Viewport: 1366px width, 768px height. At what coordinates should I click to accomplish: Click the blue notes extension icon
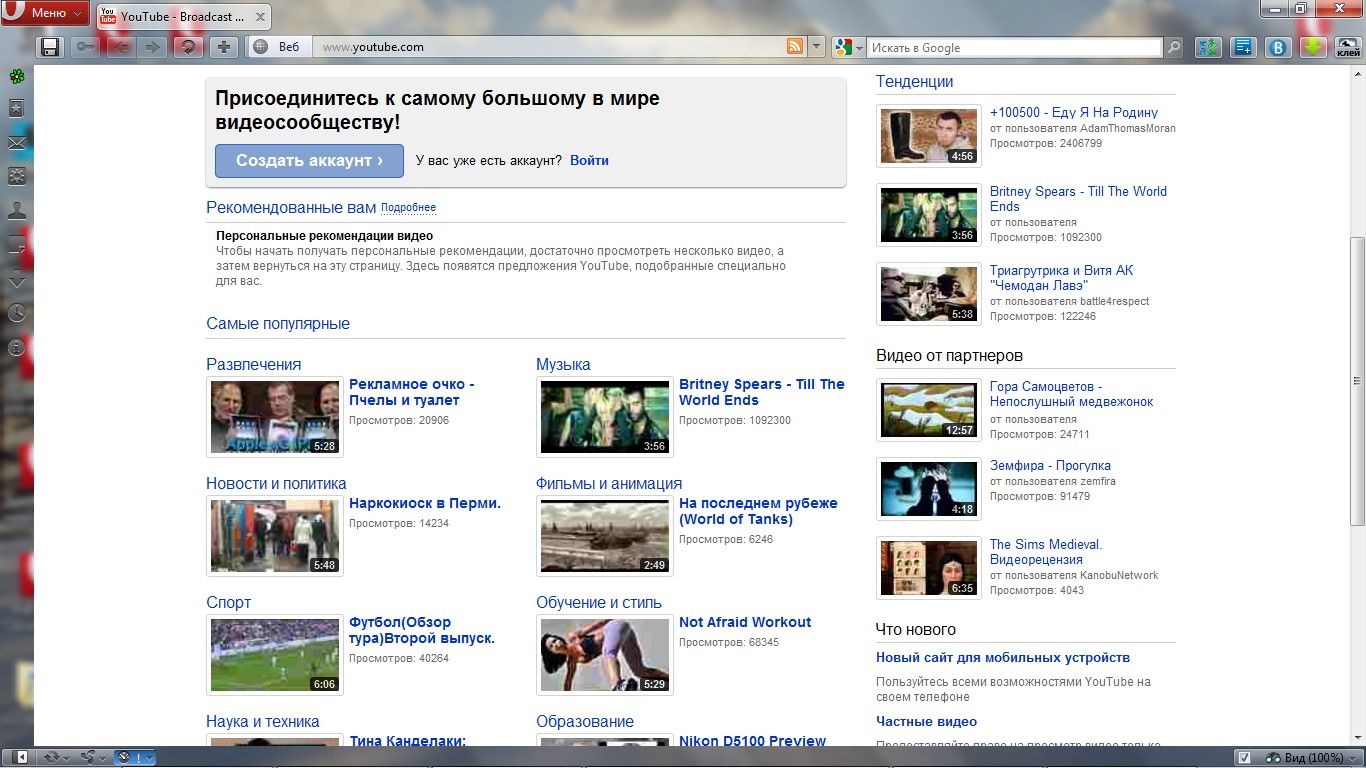click(1243, 47)
